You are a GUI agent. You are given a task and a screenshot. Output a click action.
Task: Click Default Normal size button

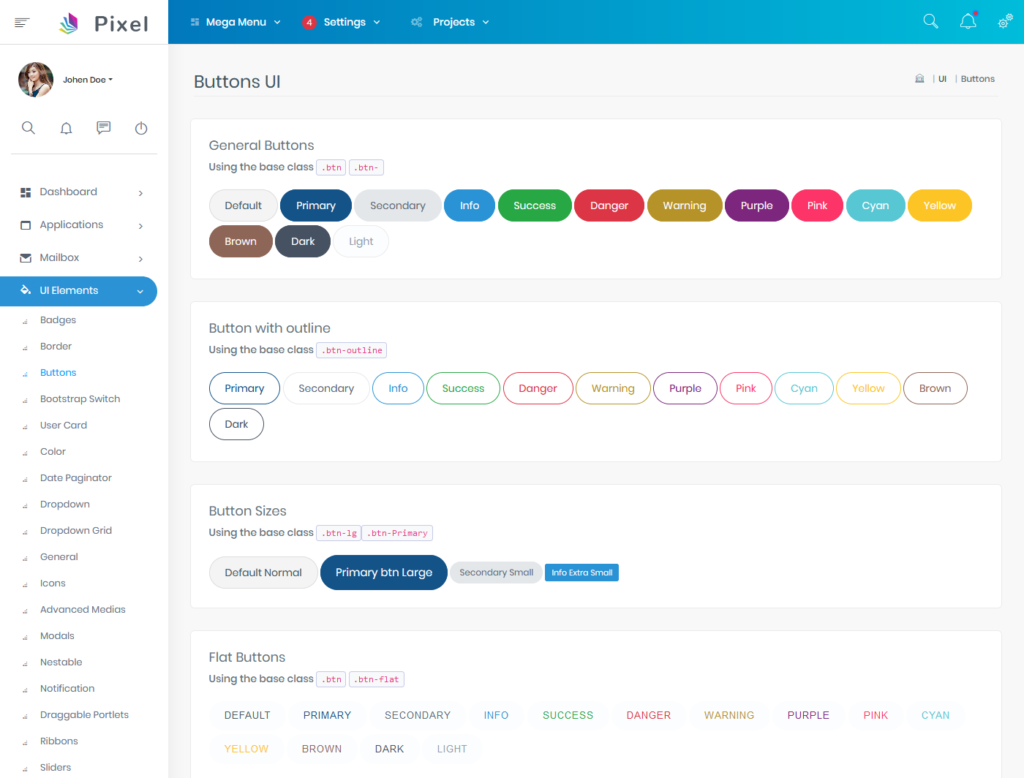coord(263,573)
